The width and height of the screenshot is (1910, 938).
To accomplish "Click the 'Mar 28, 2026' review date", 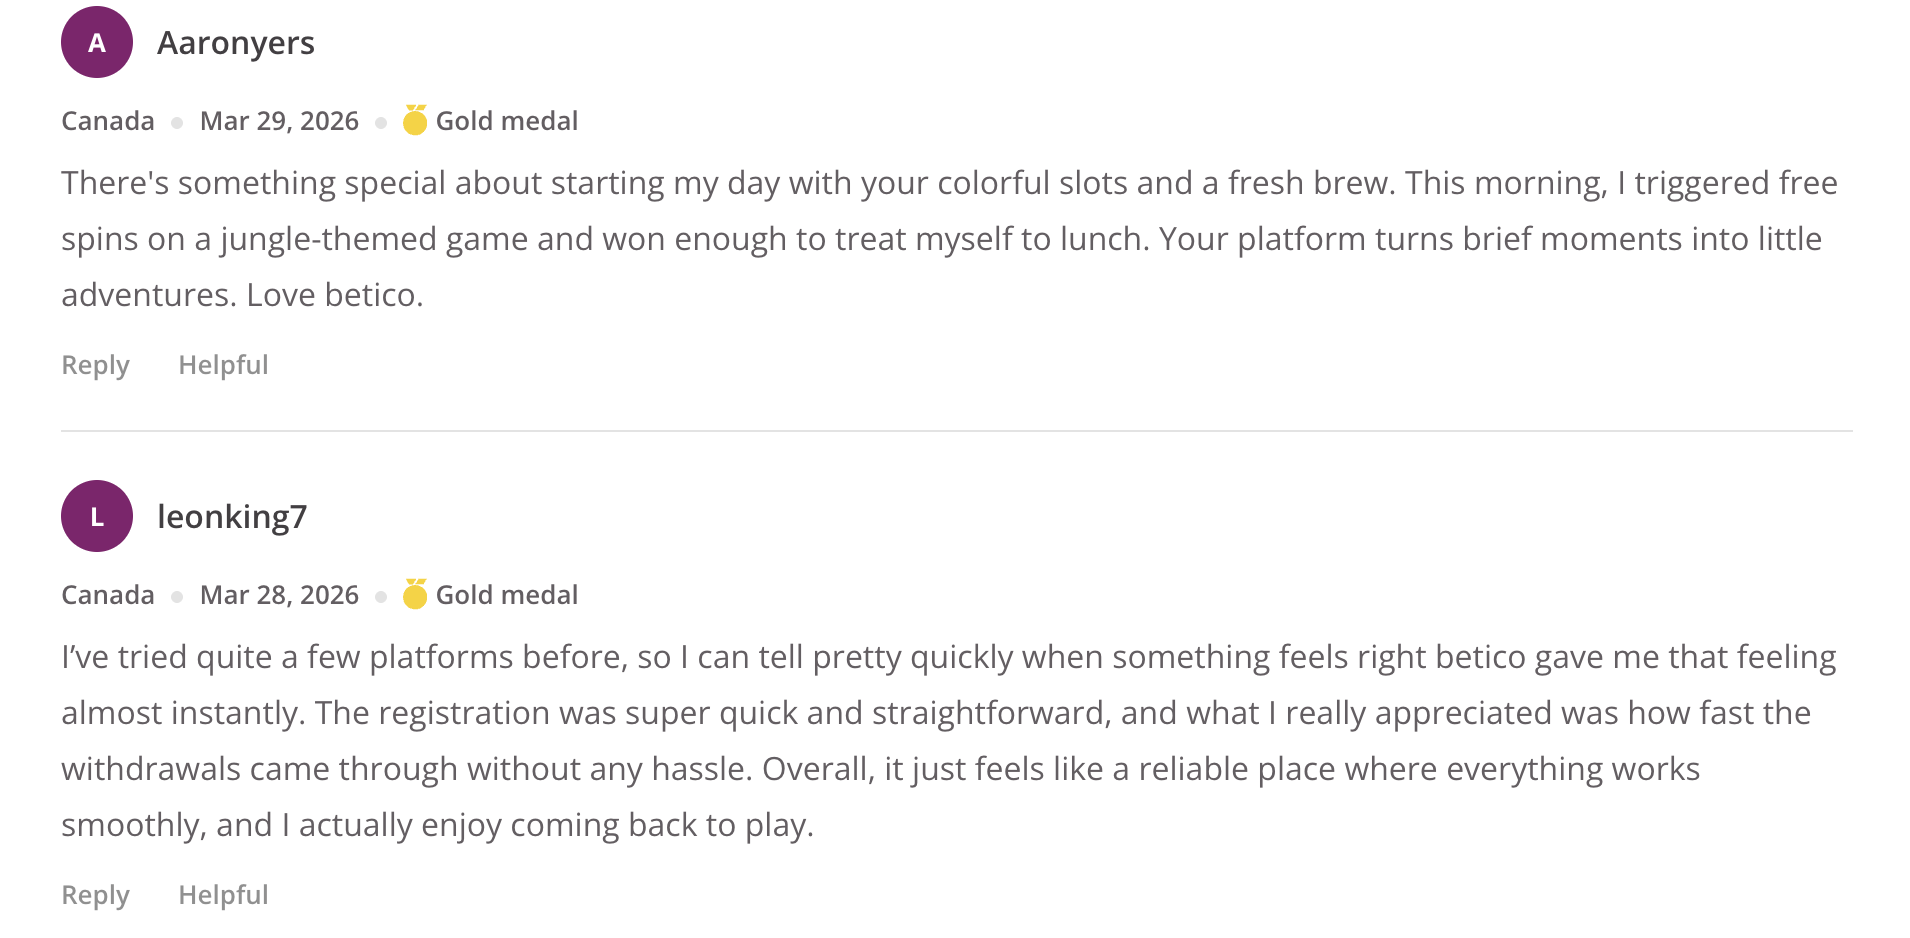I will [x=279, y=595].
